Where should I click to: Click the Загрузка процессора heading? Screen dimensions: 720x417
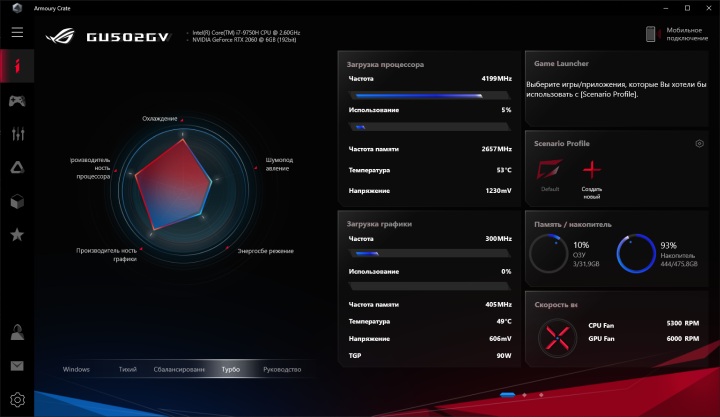coord(385,64)
